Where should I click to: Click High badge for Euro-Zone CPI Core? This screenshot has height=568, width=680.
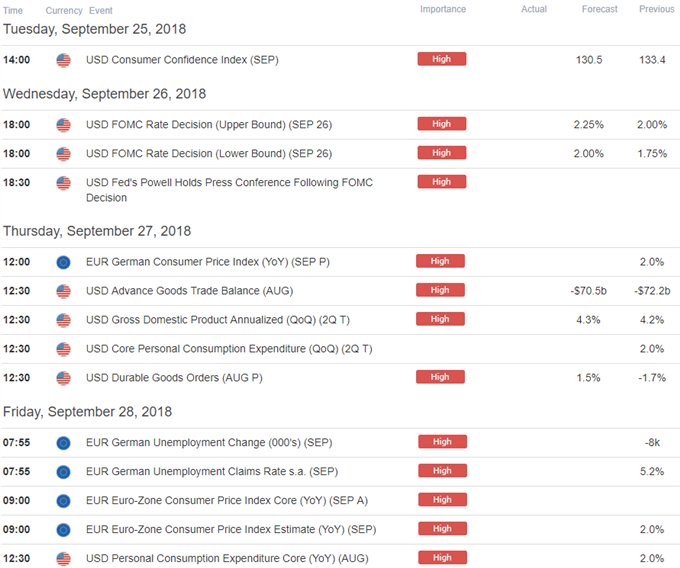tap(443, 499)
